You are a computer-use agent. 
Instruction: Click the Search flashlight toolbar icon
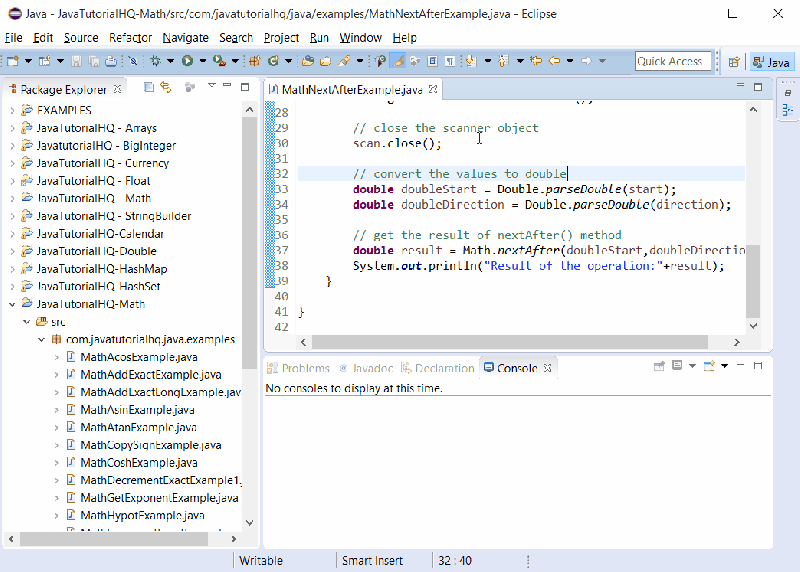(344, 61)
